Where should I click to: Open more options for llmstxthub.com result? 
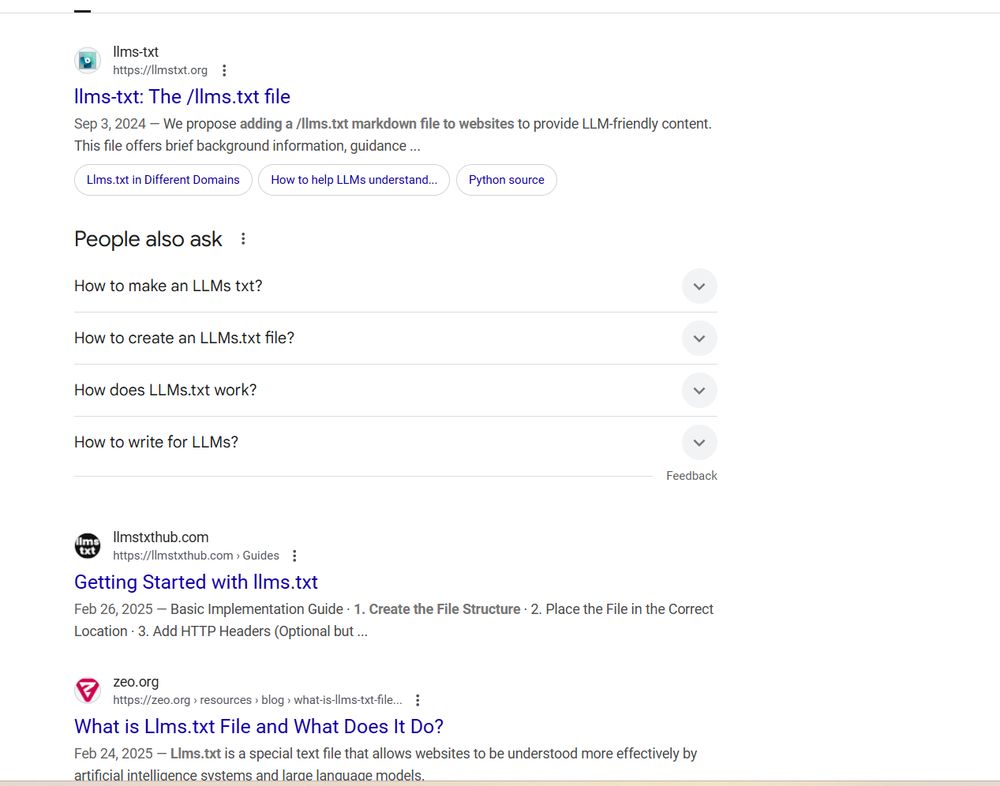[x=295, y=556]
